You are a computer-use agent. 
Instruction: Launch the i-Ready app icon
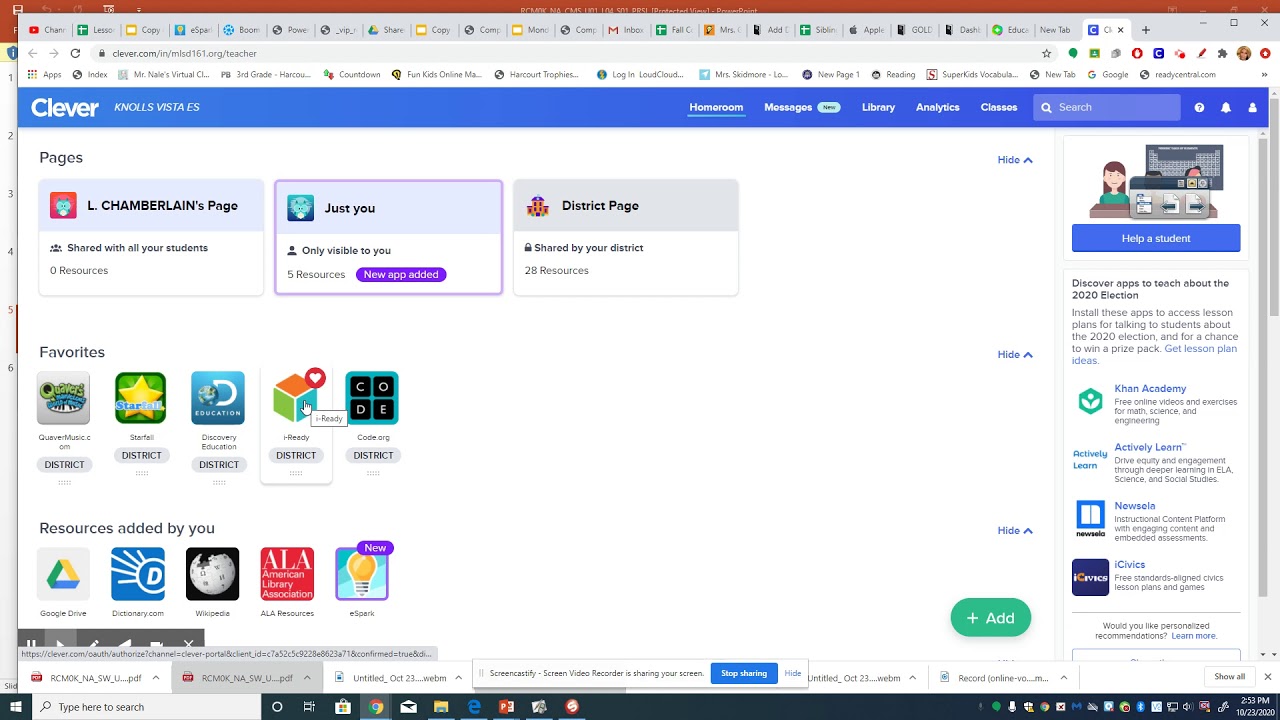click(295, 398)
